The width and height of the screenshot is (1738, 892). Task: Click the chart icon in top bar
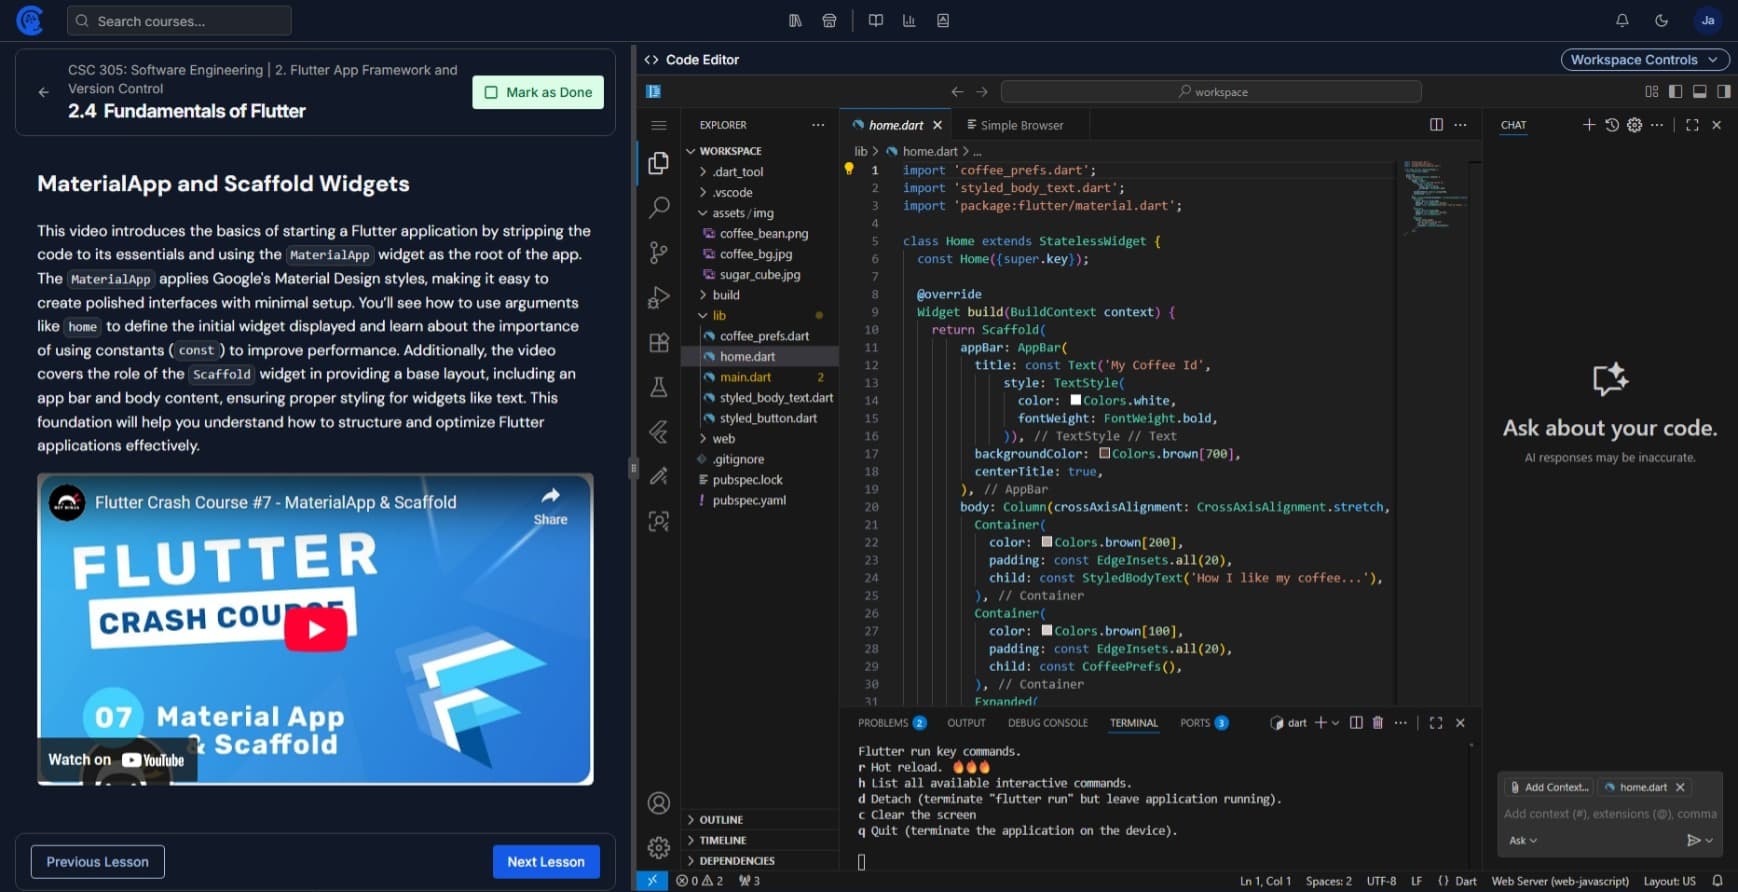pyautogui.click(x=909, y=20)
